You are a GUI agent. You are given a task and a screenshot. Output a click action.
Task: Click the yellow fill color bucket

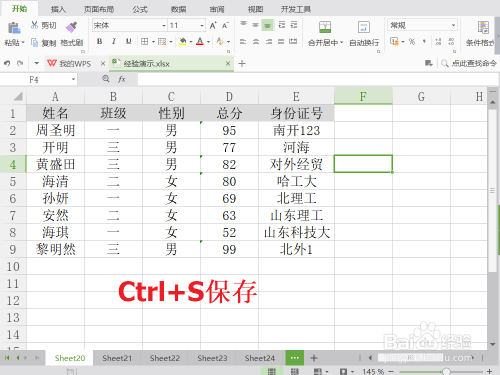point(182,42)
